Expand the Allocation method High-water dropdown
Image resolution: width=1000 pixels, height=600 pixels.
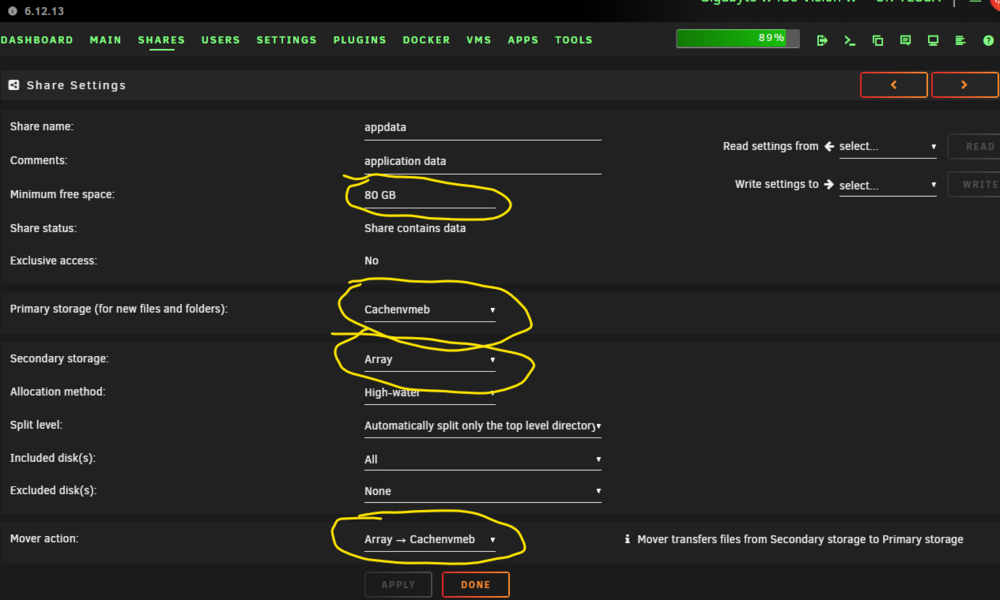pos(430,393)
